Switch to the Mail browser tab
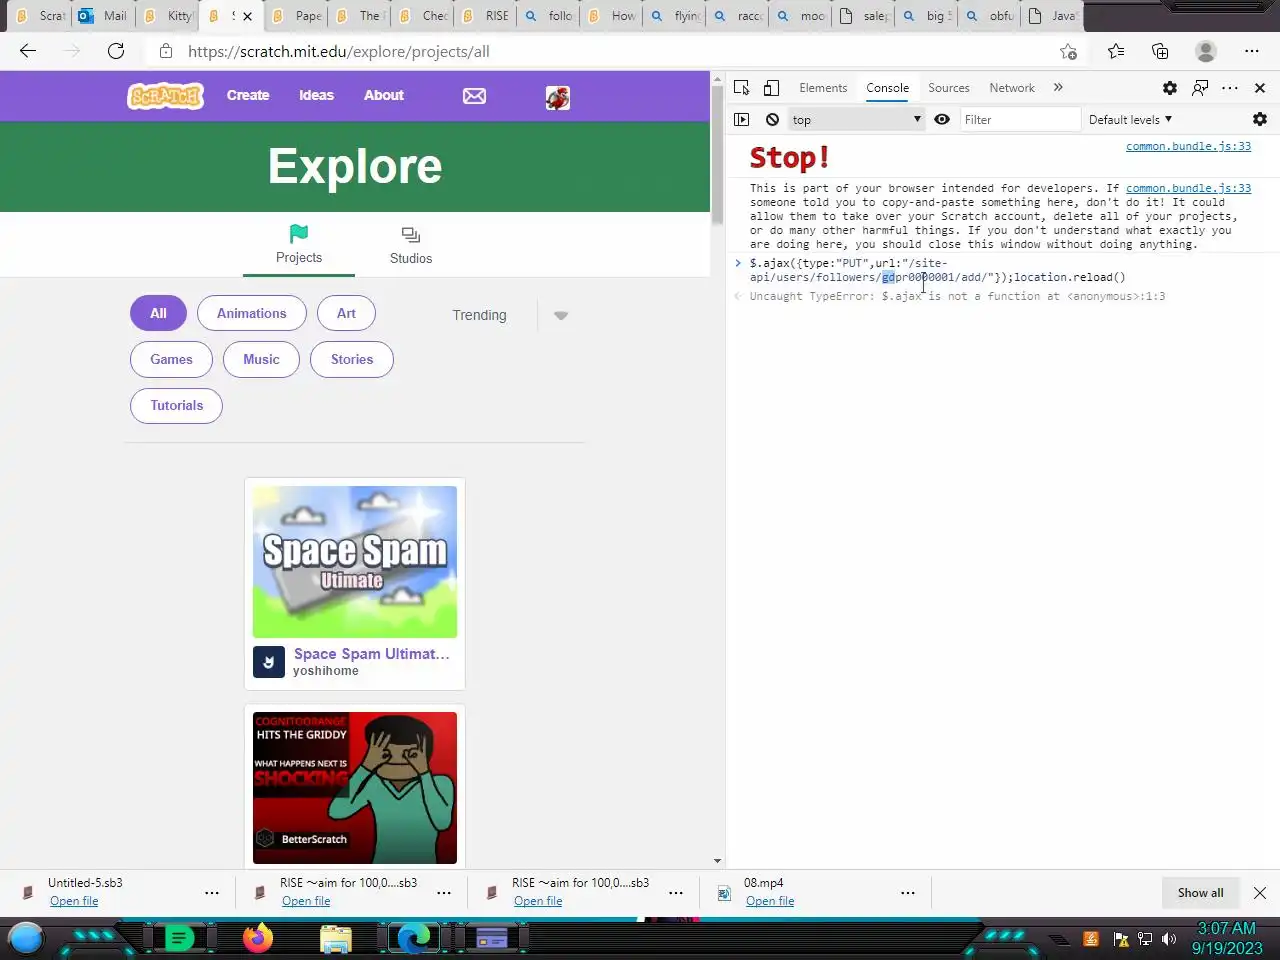 [103, 16]
